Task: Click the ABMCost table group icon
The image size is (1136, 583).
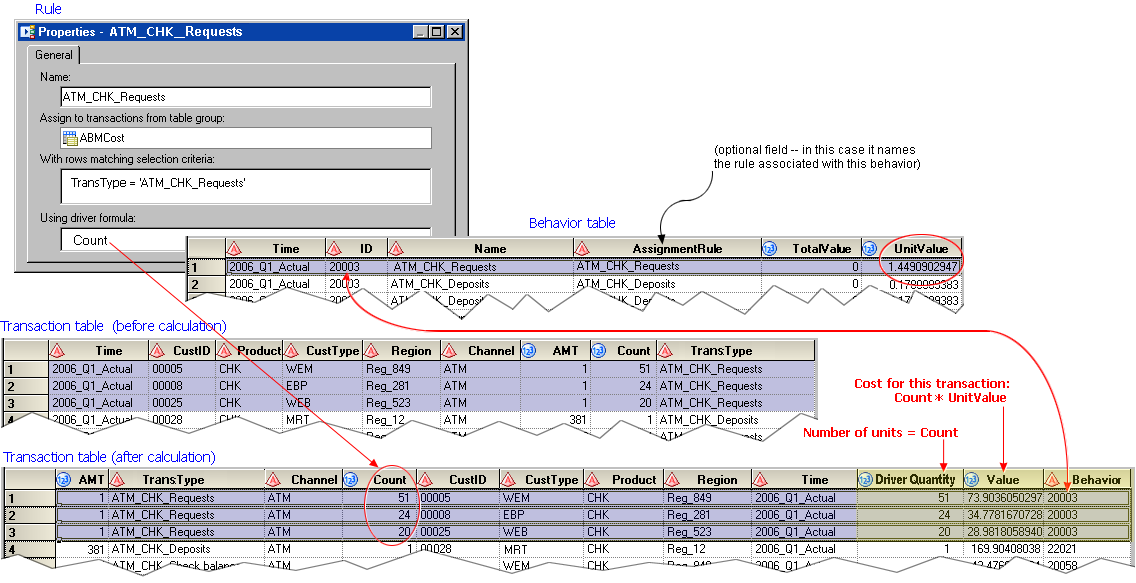Action: coord(70,138)
